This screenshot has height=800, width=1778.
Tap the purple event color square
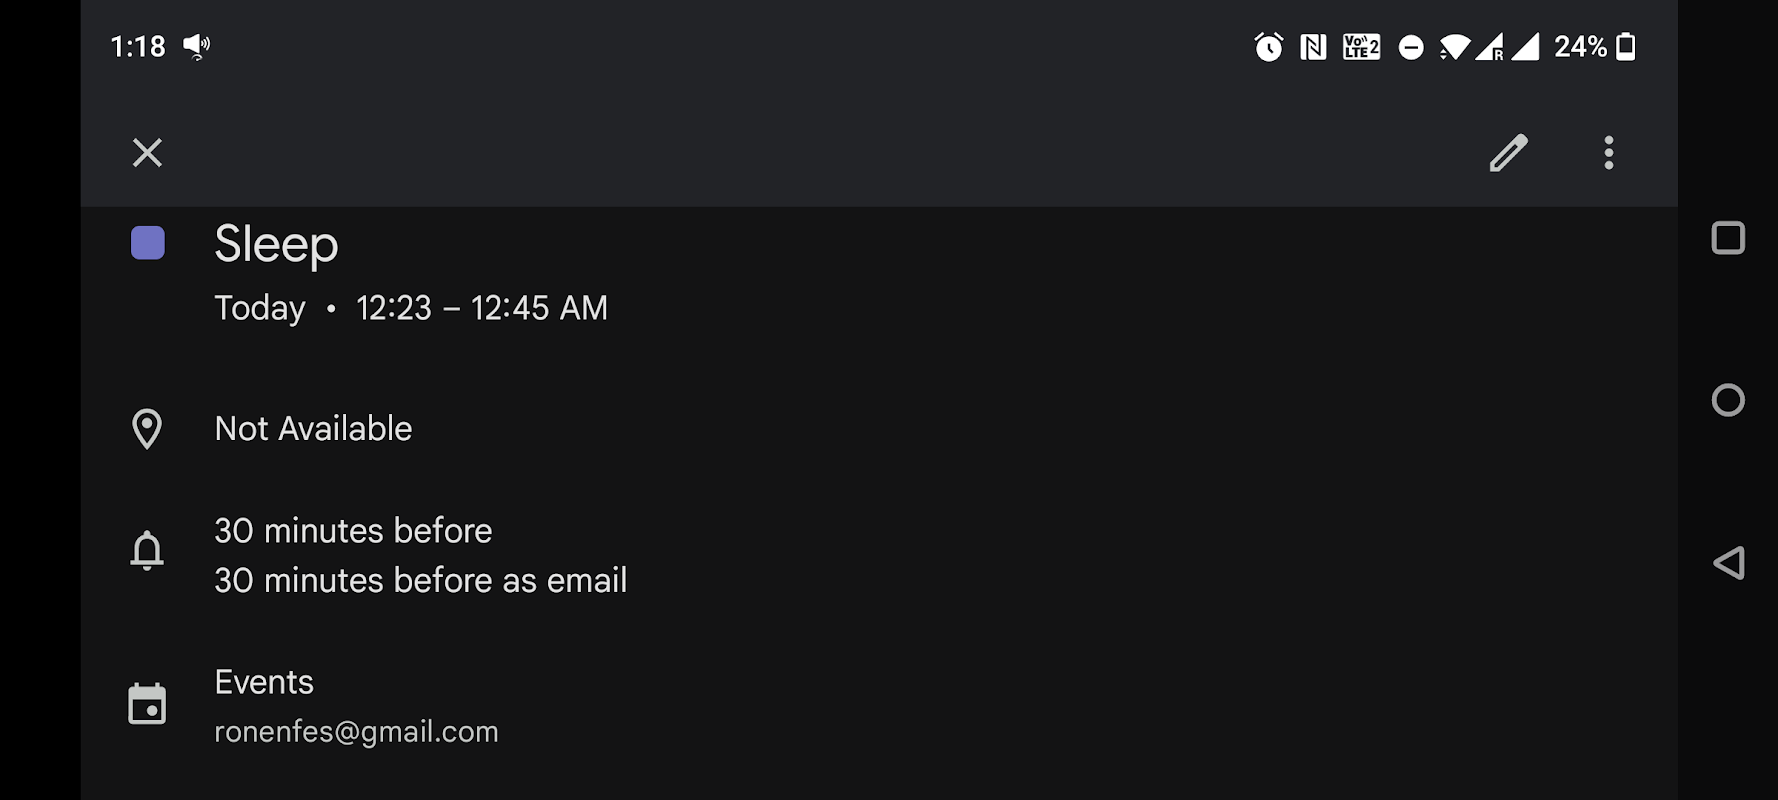pos(148,243)
